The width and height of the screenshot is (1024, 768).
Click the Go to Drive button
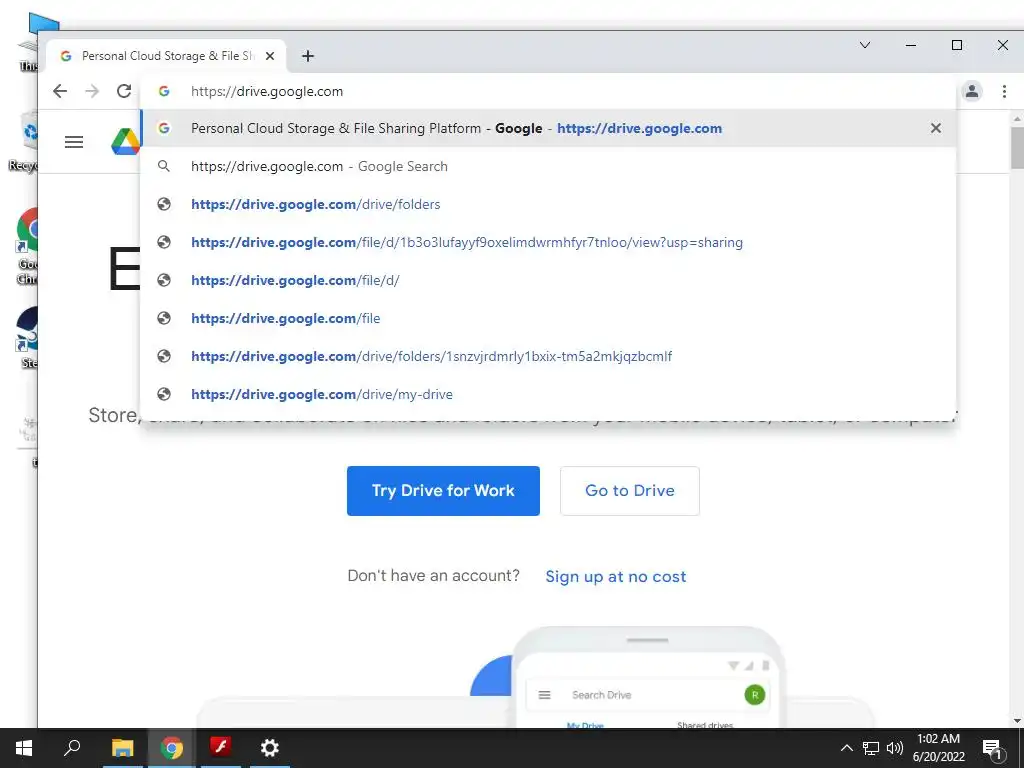click(630, 490)
